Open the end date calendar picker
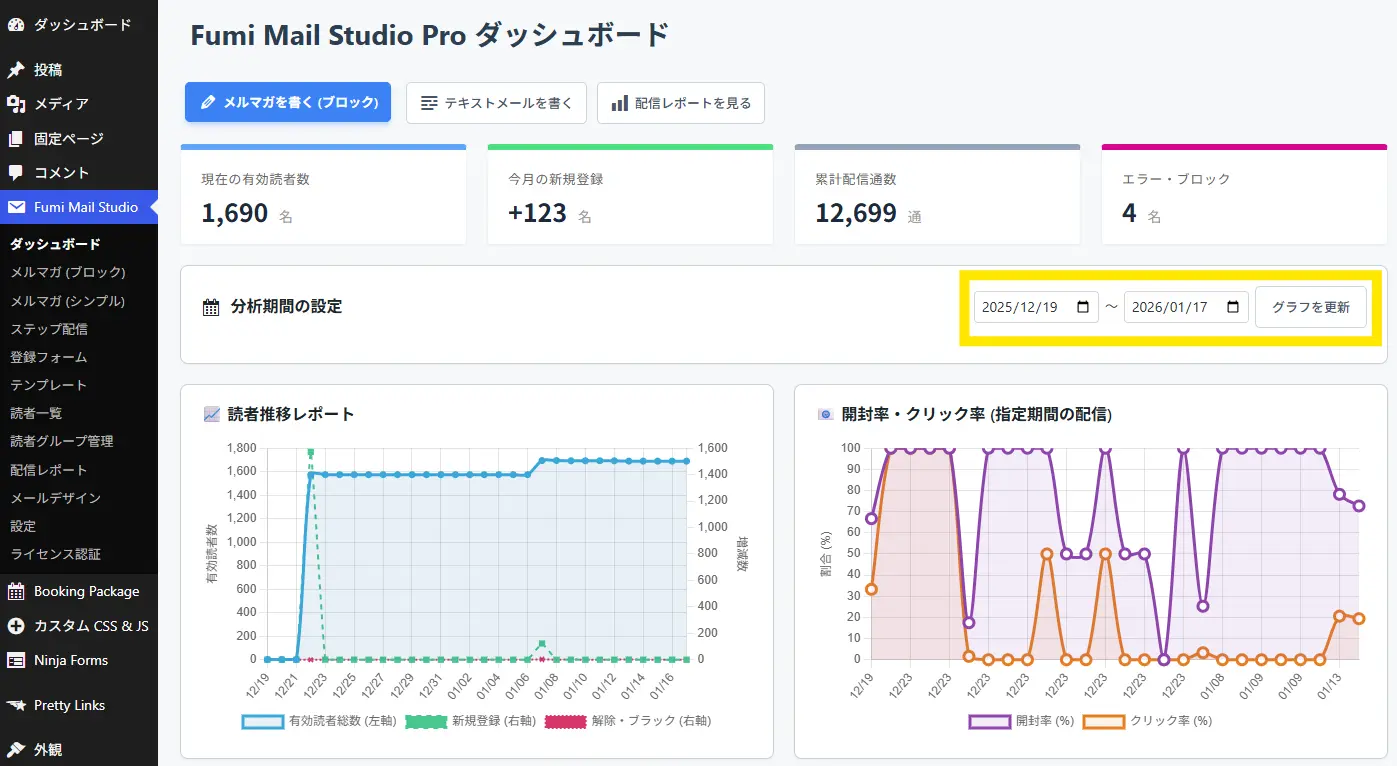The width and height of the screenshot is (1397, 766). coord(1232,308)
